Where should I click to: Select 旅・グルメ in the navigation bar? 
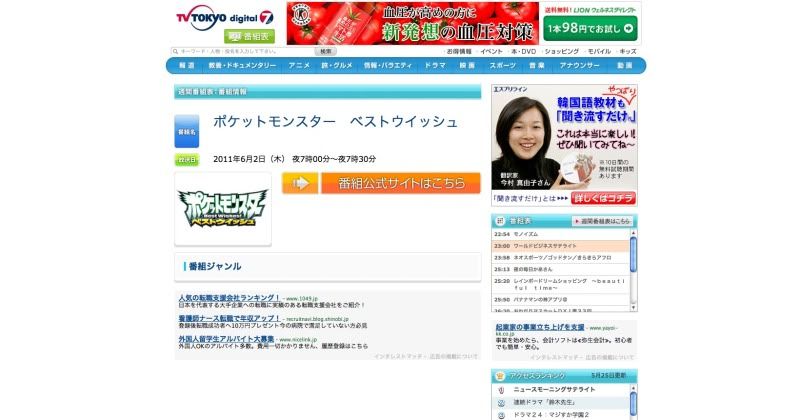coord(337,65)
